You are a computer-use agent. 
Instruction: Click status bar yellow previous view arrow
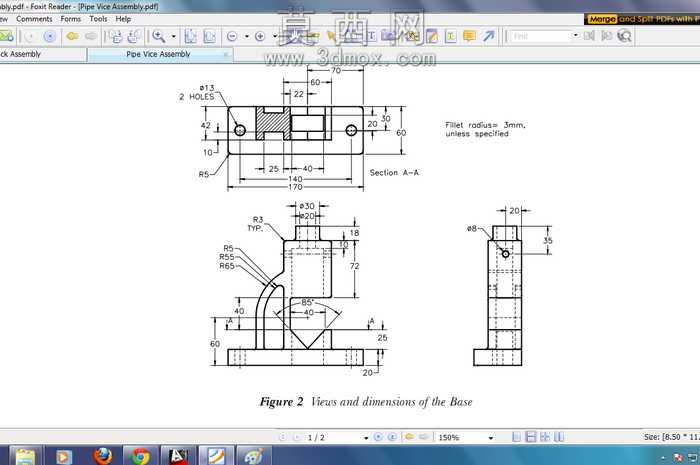point(409,437)
